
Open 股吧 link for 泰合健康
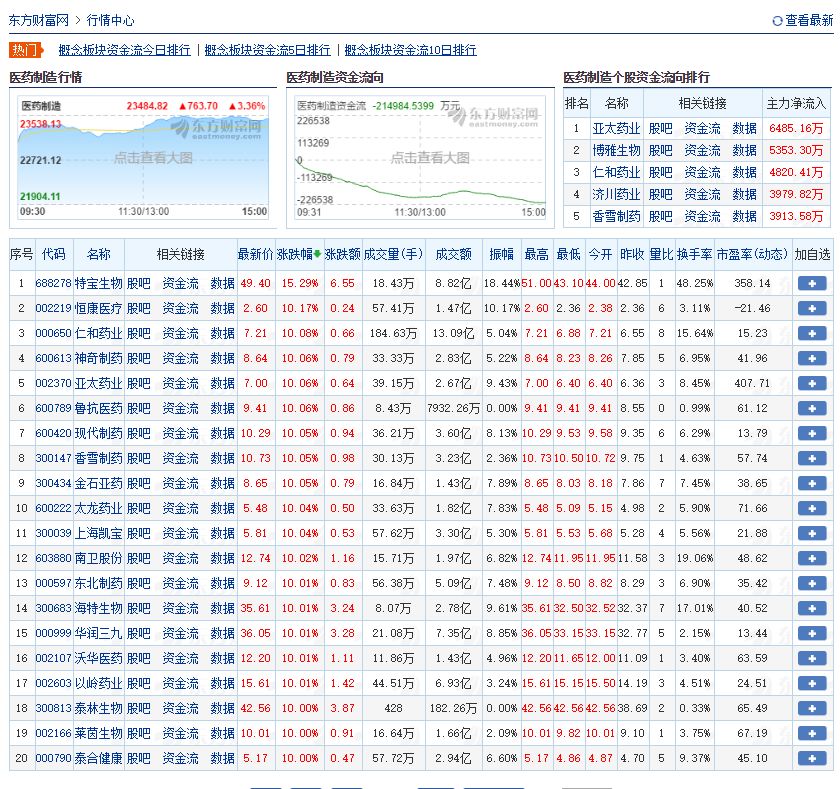pos(139,758)
